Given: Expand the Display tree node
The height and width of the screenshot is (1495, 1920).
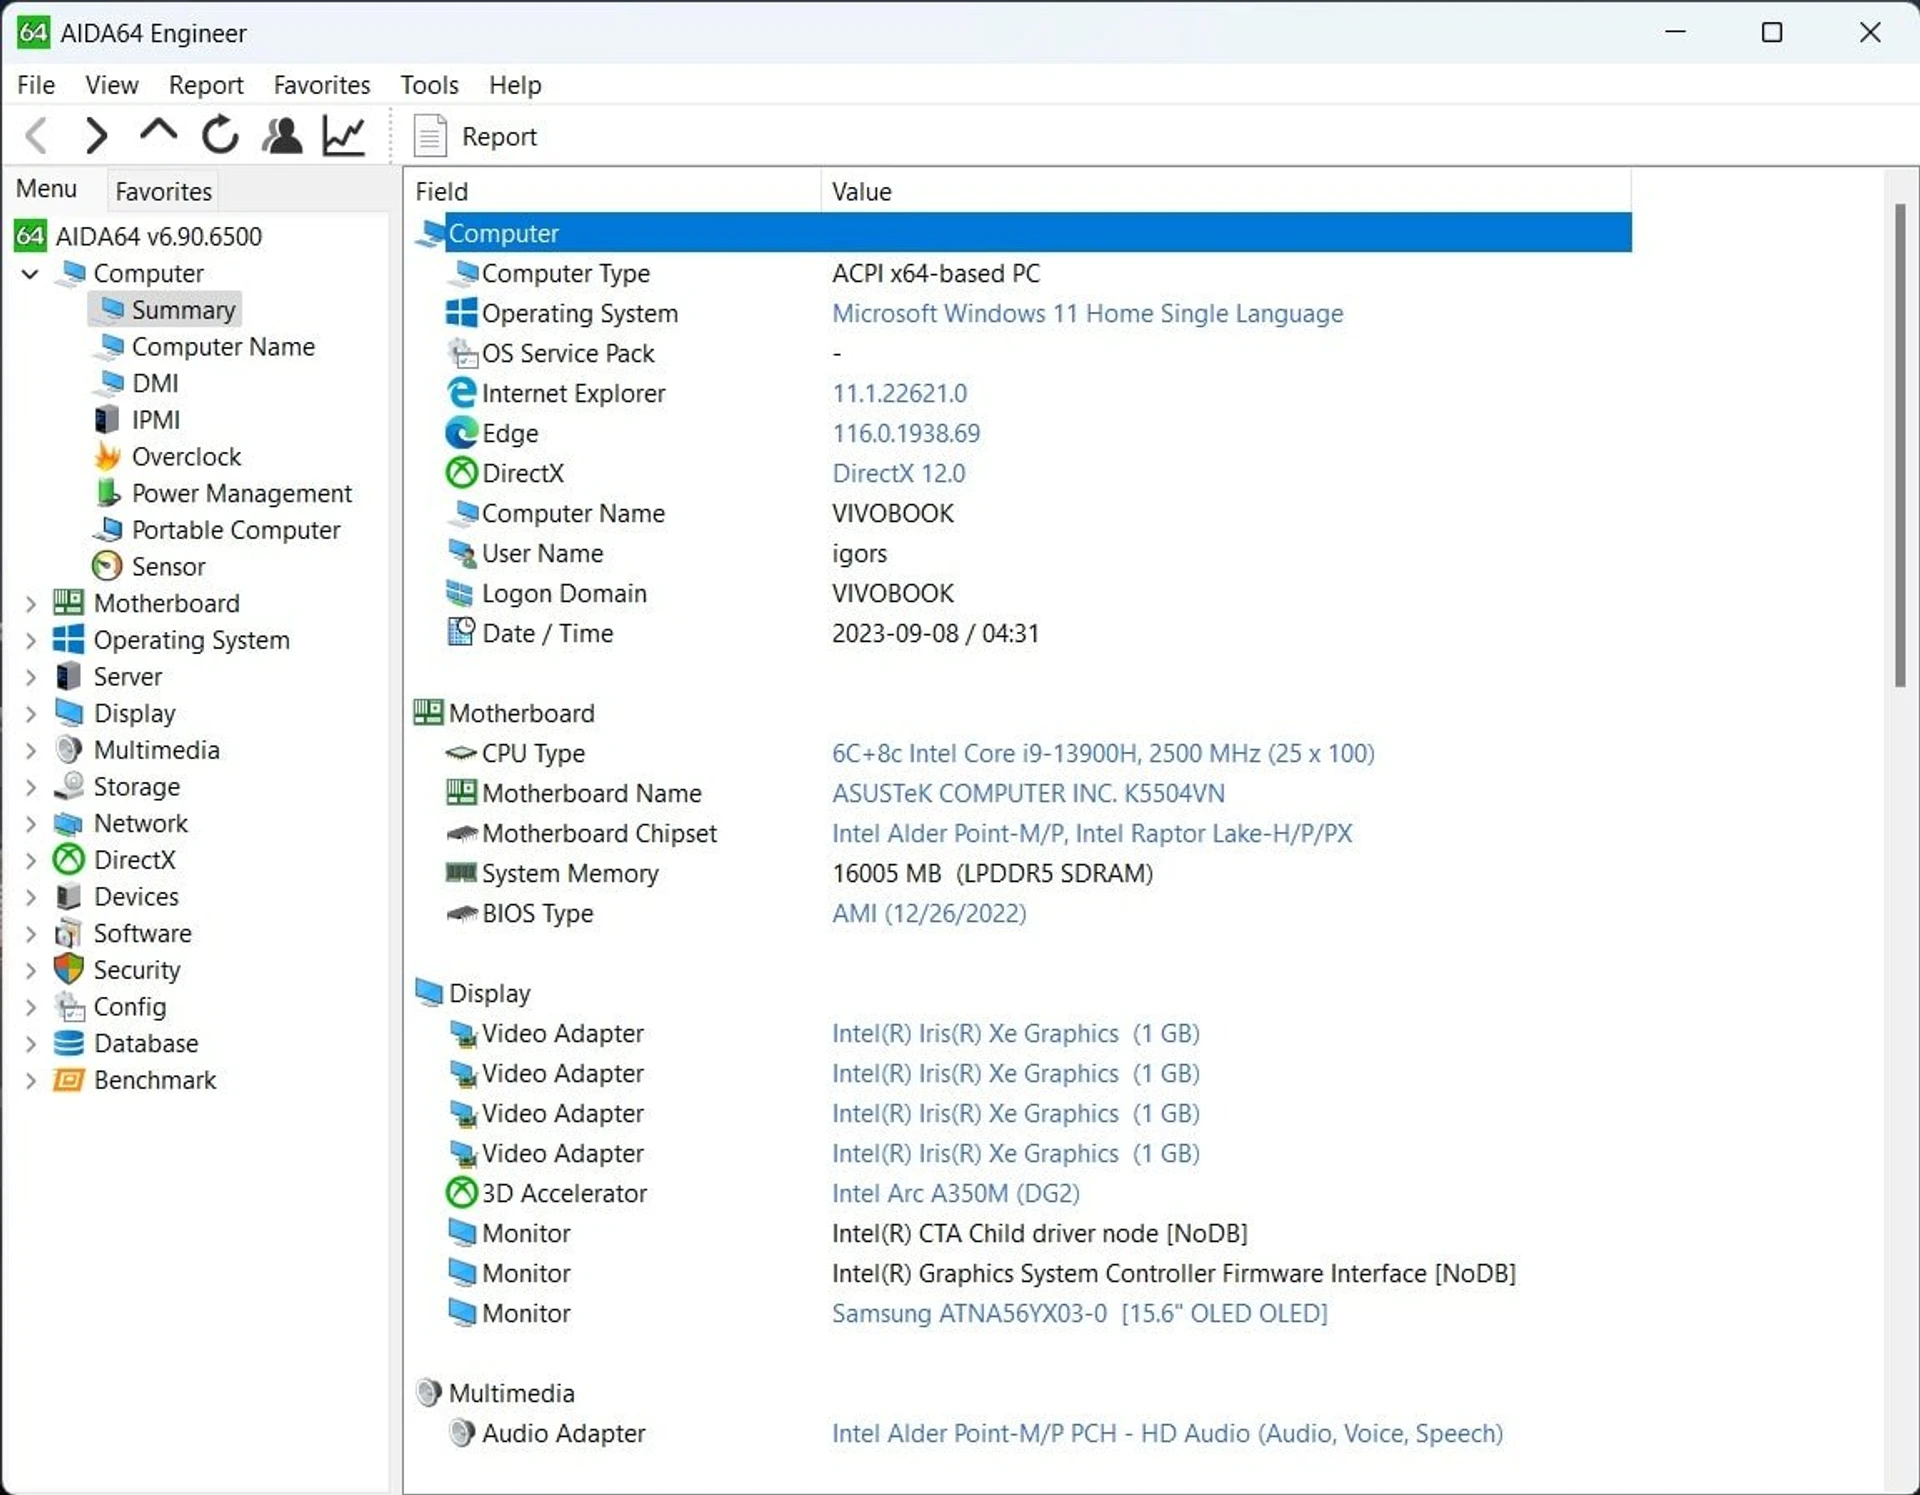Looking at the screenshot, I should [30, 714].
